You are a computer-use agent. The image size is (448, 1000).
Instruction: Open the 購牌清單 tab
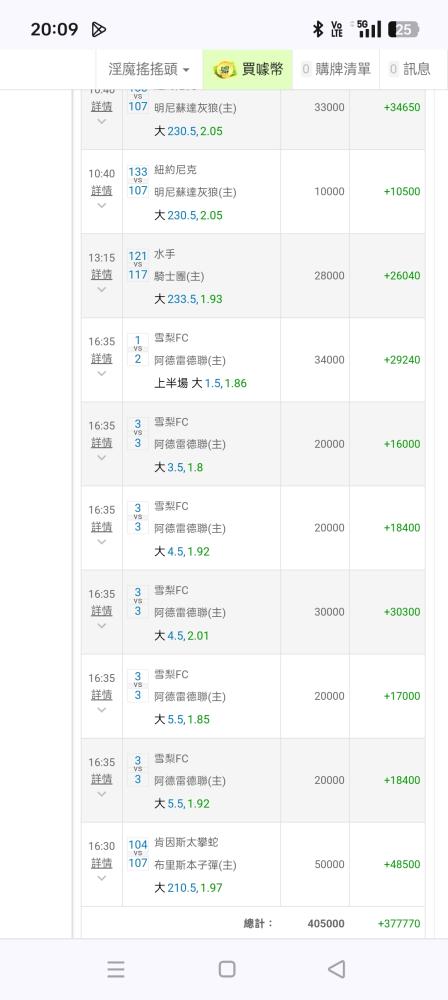point(336,70)
